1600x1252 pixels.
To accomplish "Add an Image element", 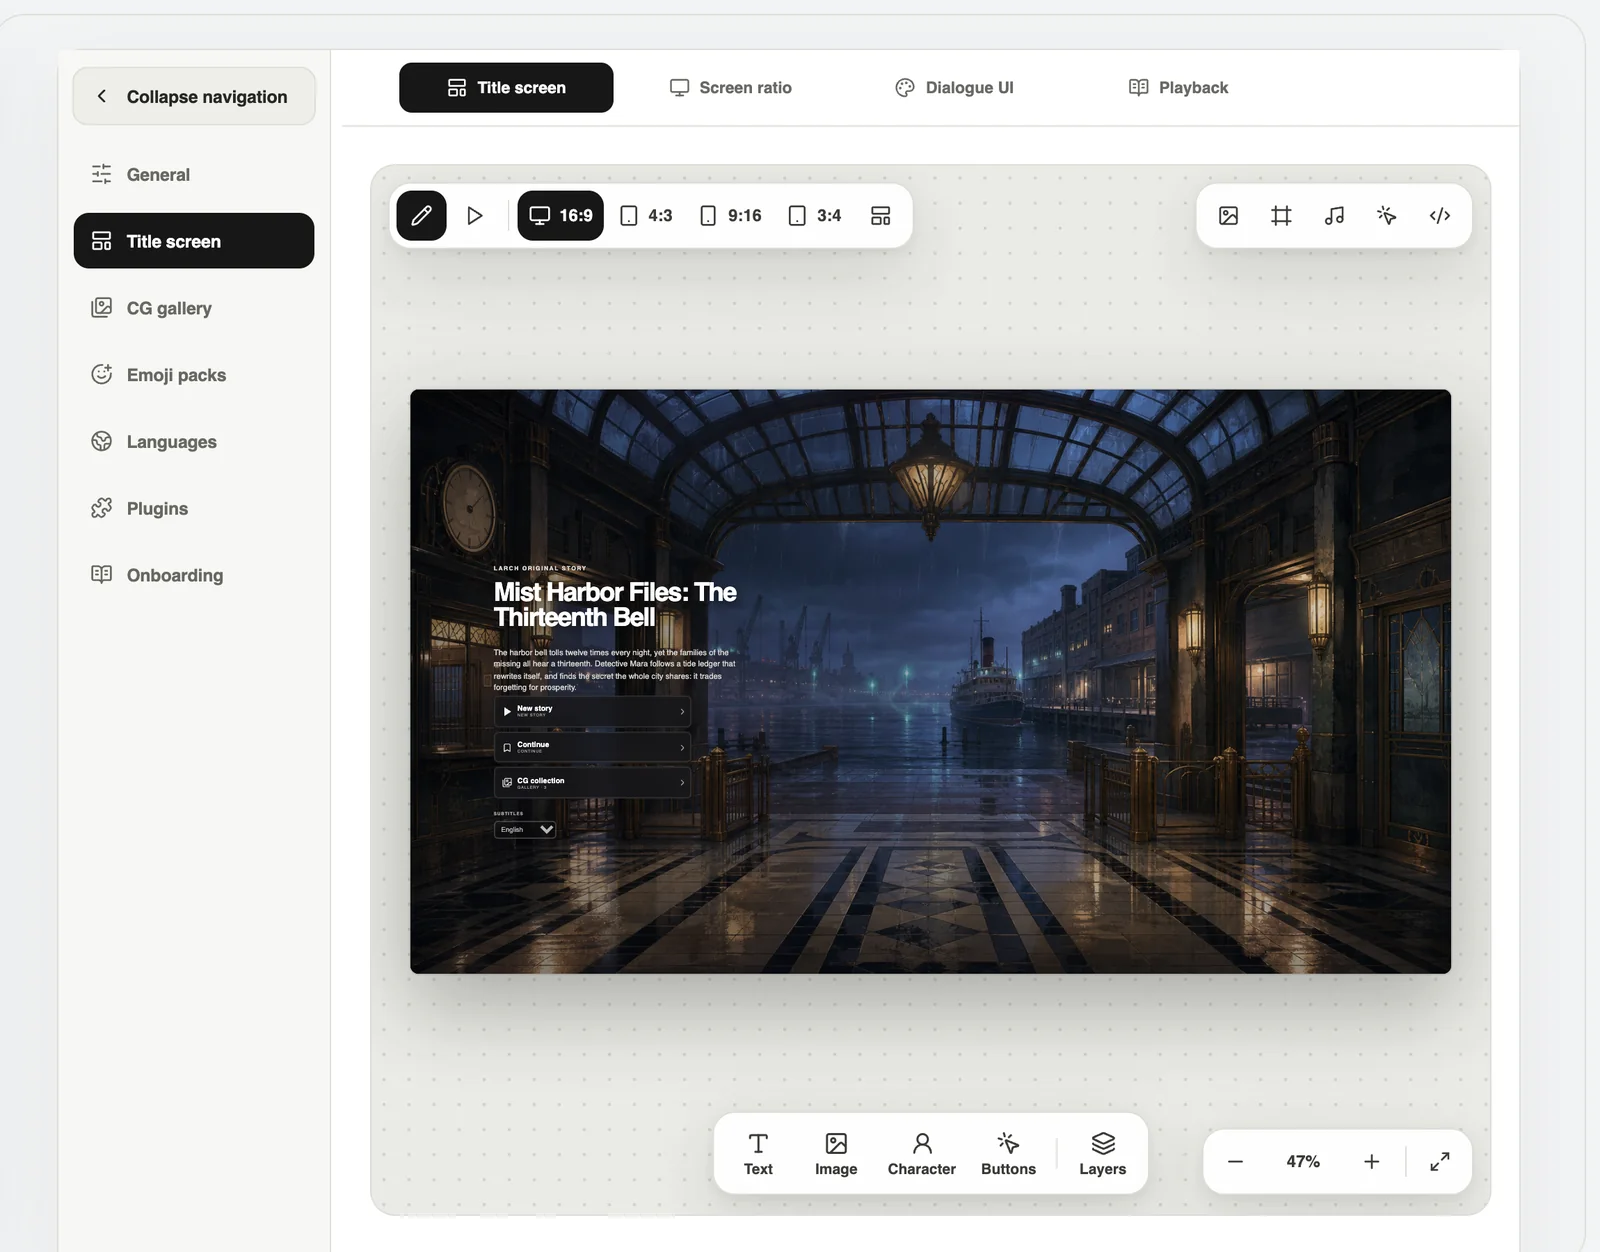I will [x=836, y=1154].
